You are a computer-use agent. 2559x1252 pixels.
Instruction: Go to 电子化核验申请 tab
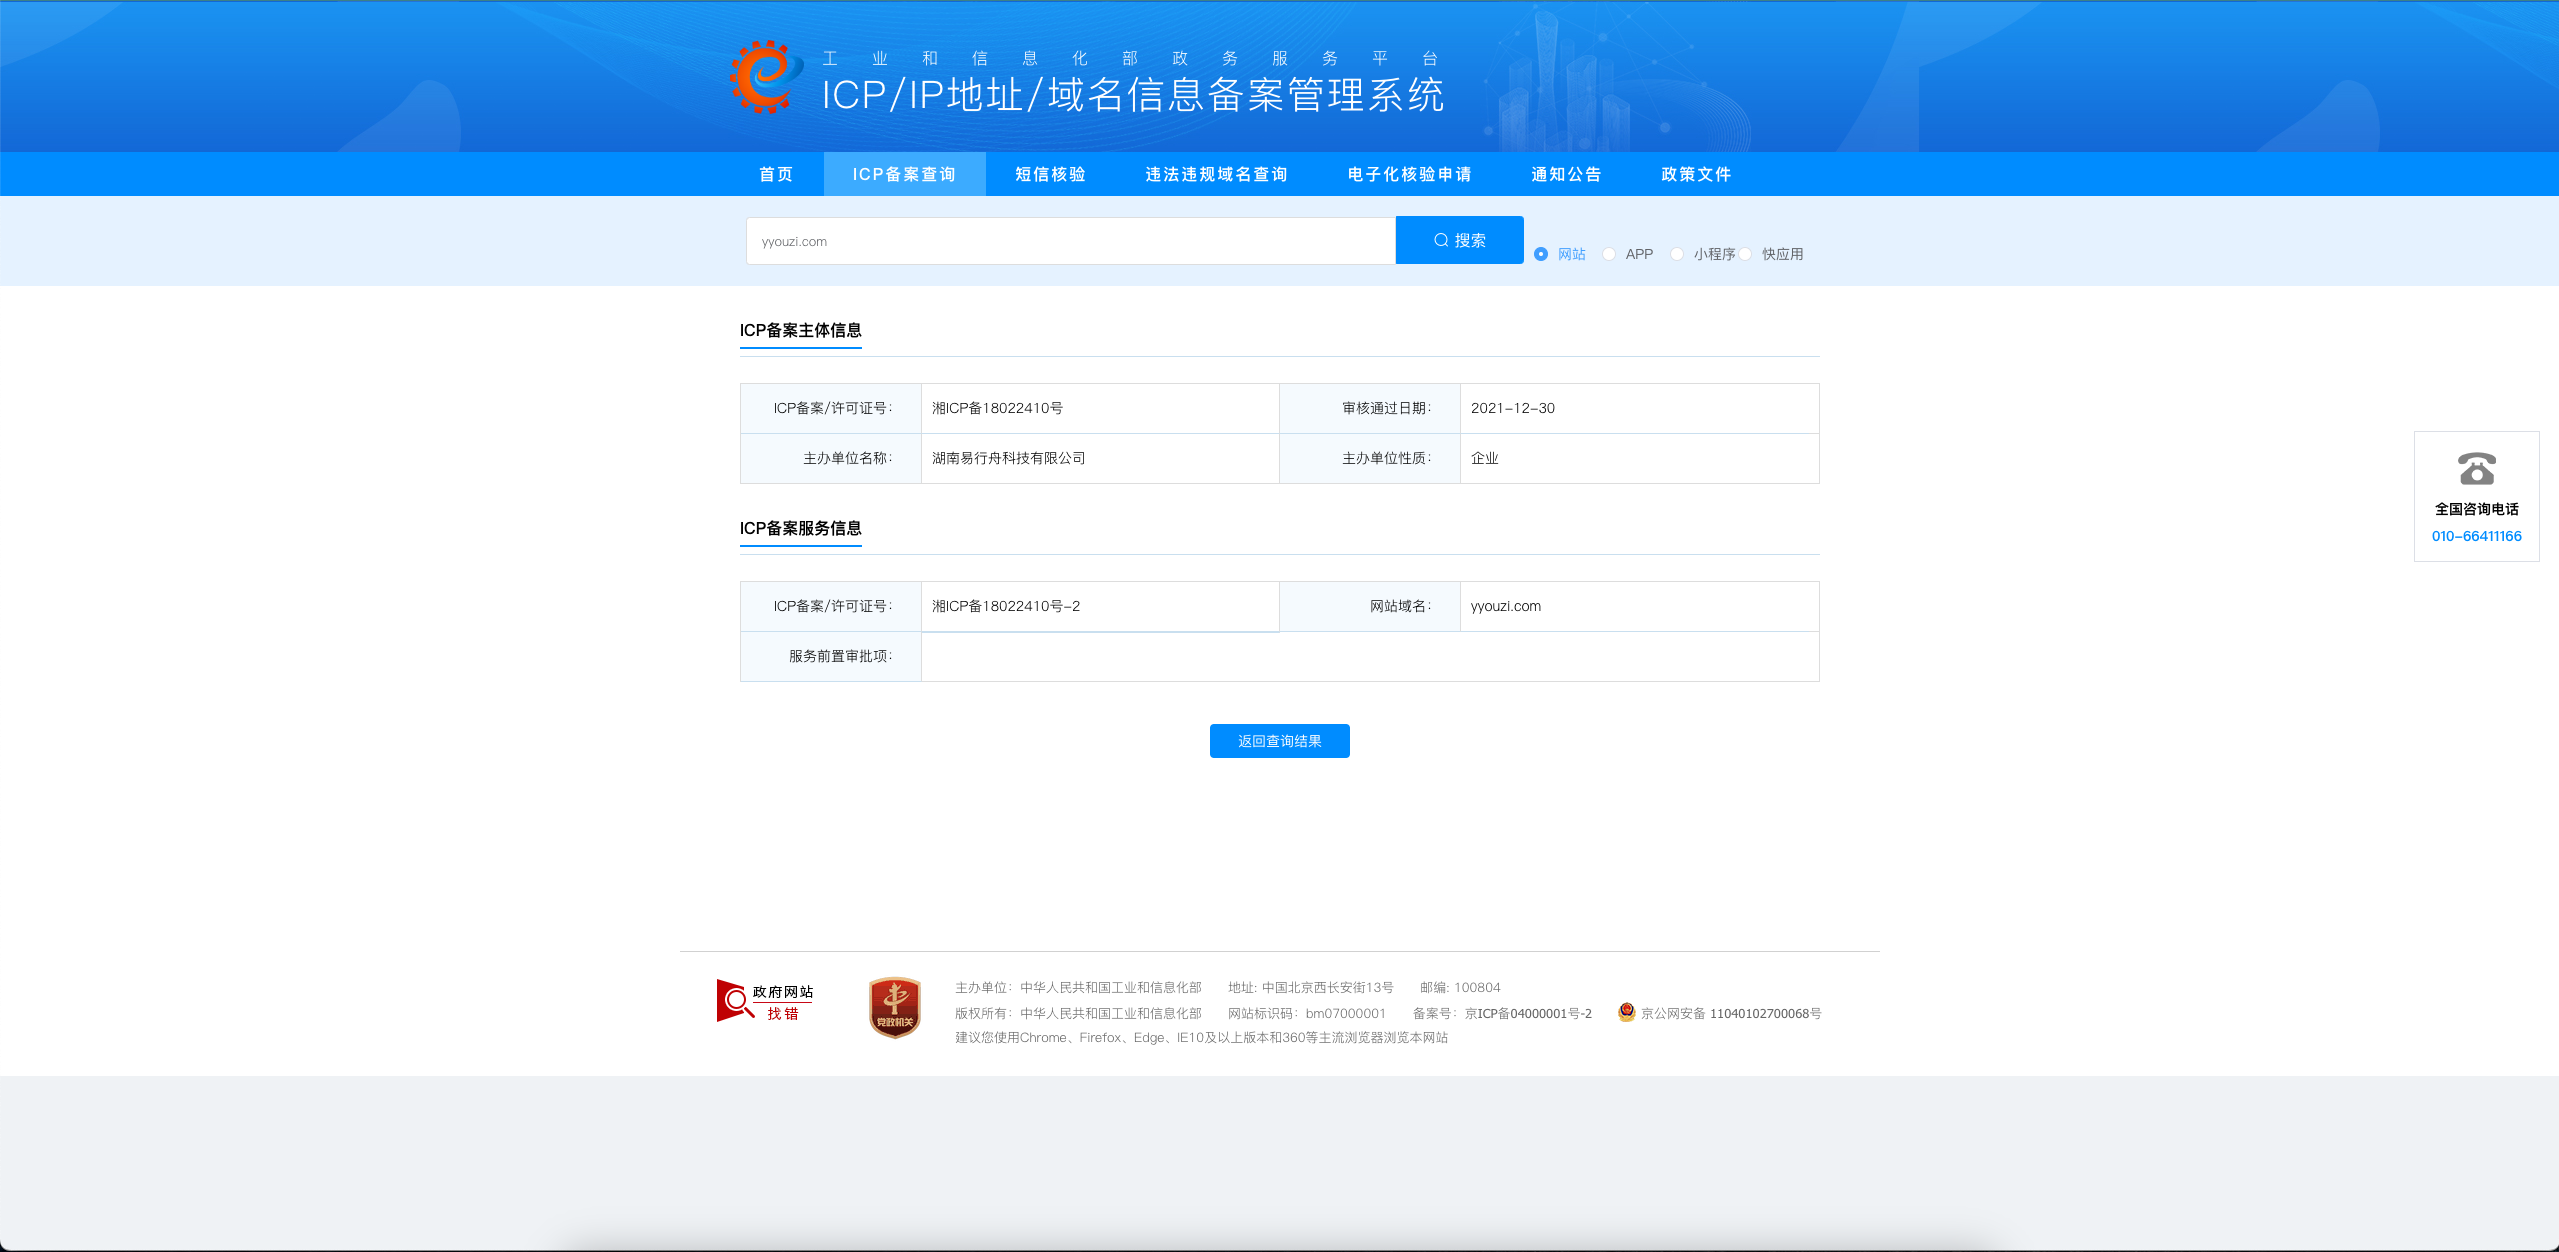click(1409, 174)
